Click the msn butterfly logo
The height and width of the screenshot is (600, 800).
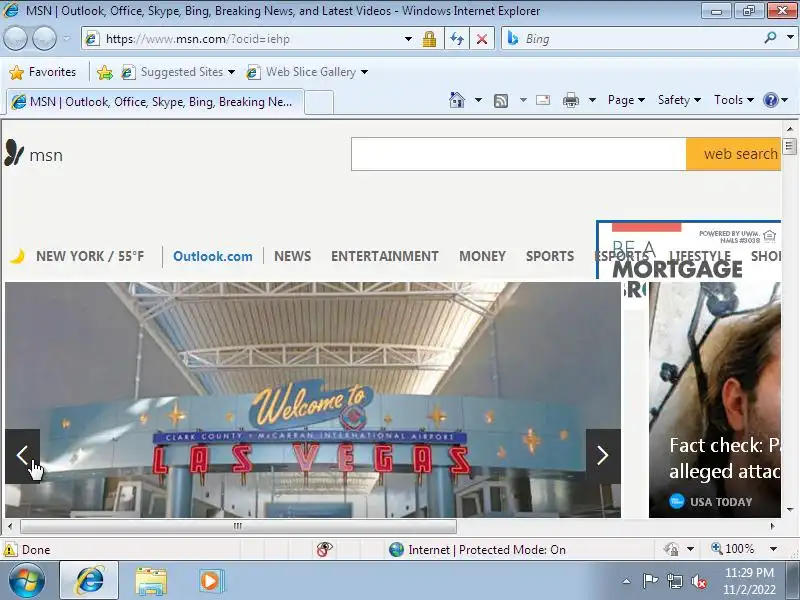(34, 154)
